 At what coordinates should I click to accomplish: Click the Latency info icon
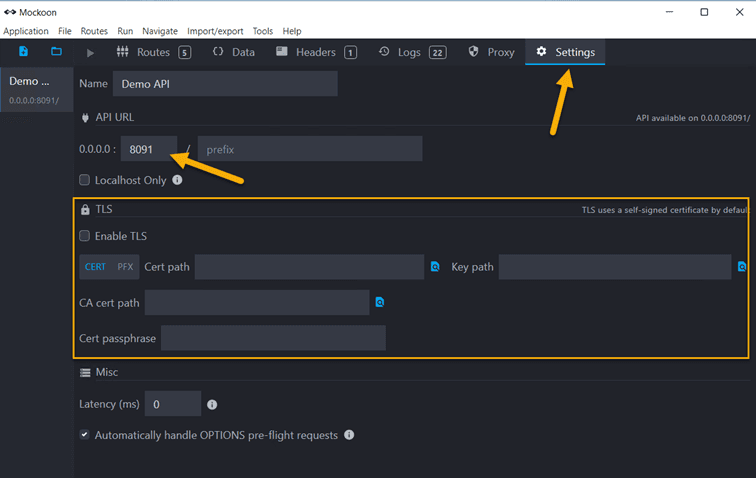click(x=212, y=405)
